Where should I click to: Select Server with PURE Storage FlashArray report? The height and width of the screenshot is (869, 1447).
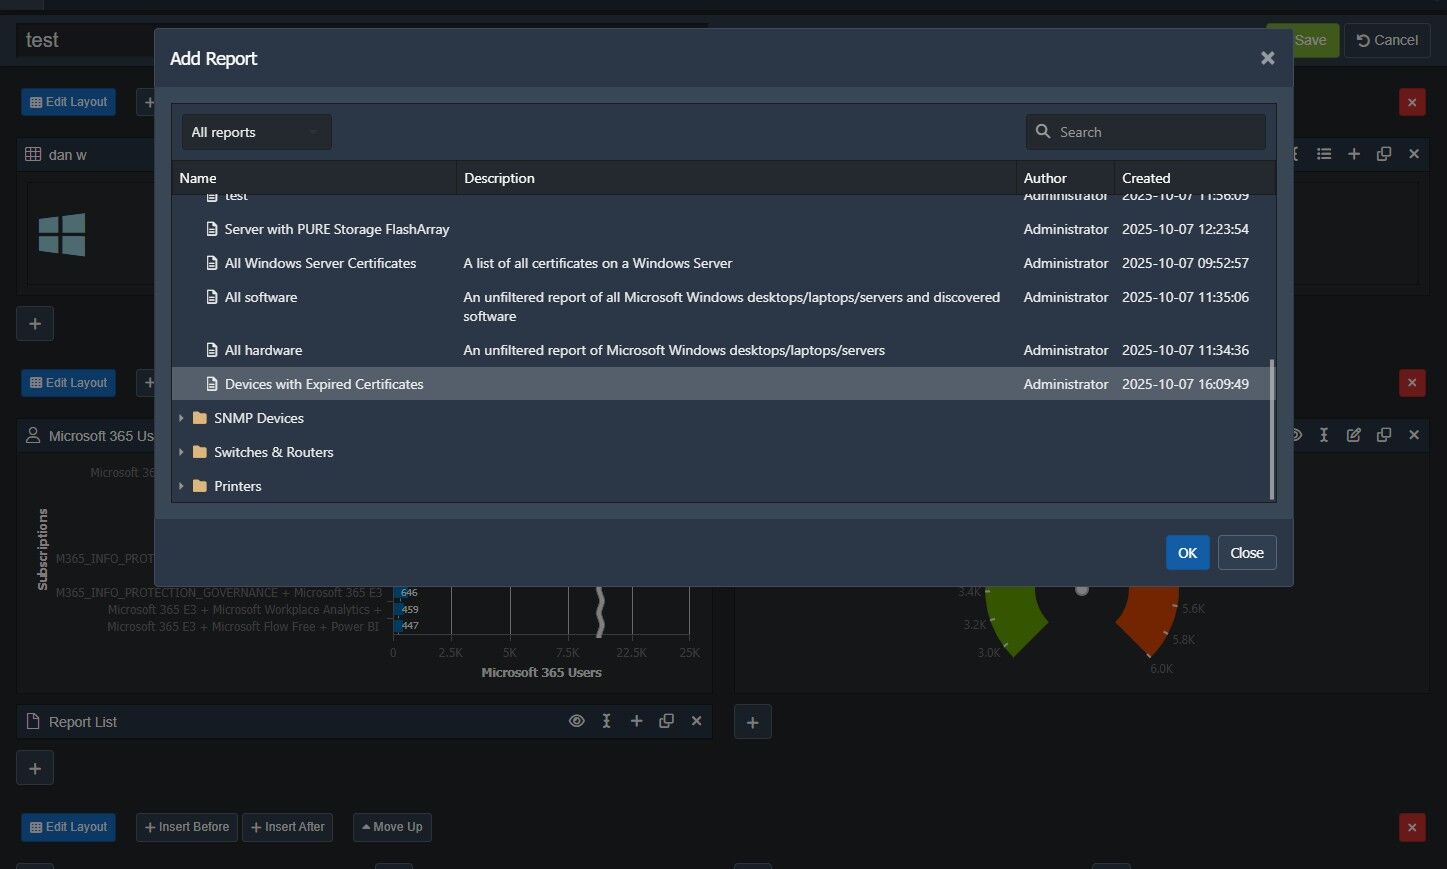(336, 229)
